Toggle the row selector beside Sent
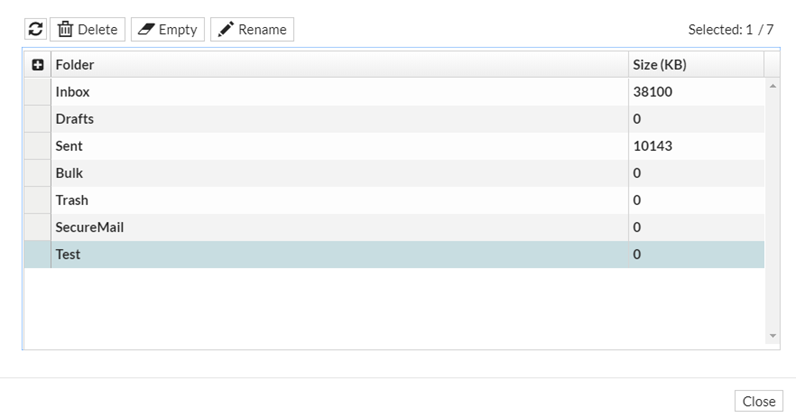This screenshot has height=418, width=796. [x=38, y=146]
